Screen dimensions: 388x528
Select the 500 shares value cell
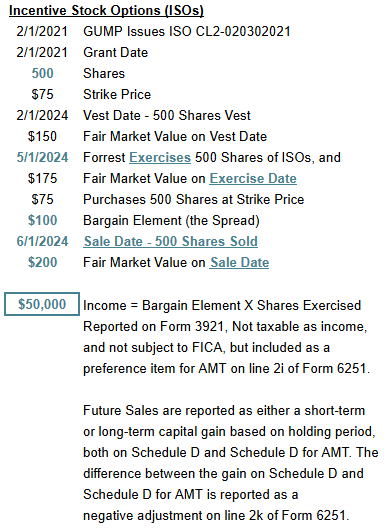click(x=42, y=73)
